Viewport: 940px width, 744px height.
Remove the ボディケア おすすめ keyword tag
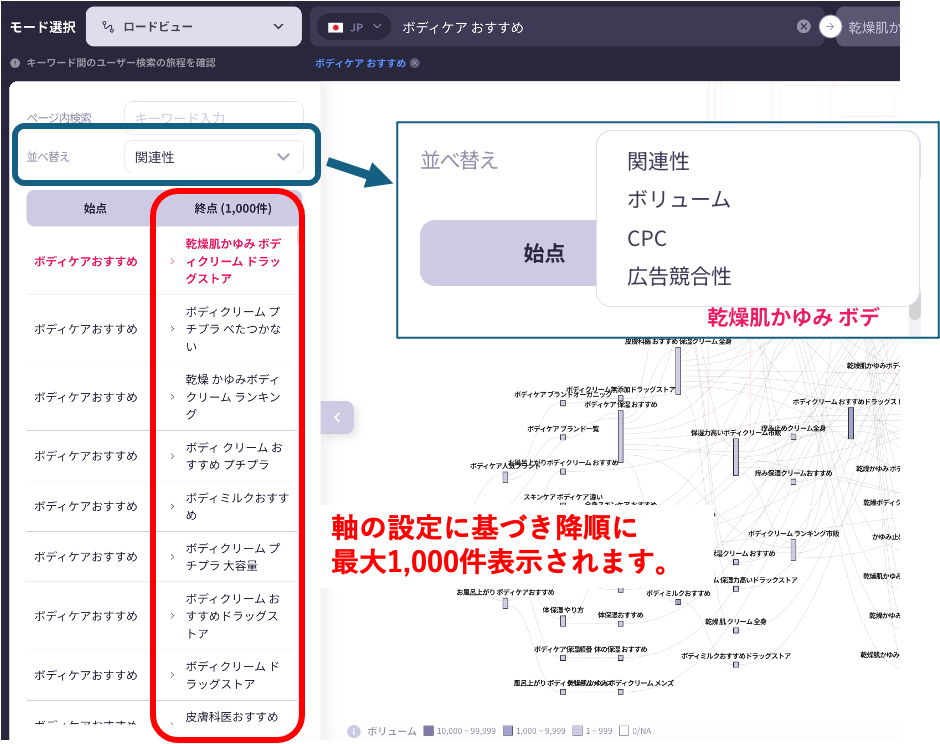(x=415, y=63)
